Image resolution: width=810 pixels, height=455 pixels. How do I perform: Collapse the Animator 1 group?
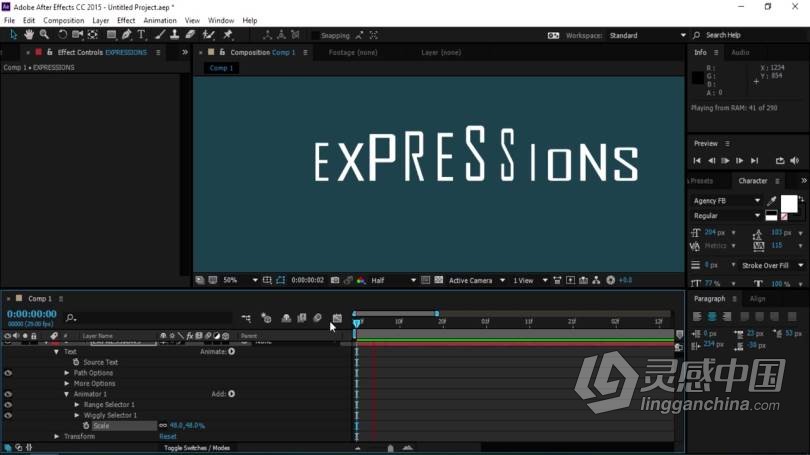(x=67, y=394)
